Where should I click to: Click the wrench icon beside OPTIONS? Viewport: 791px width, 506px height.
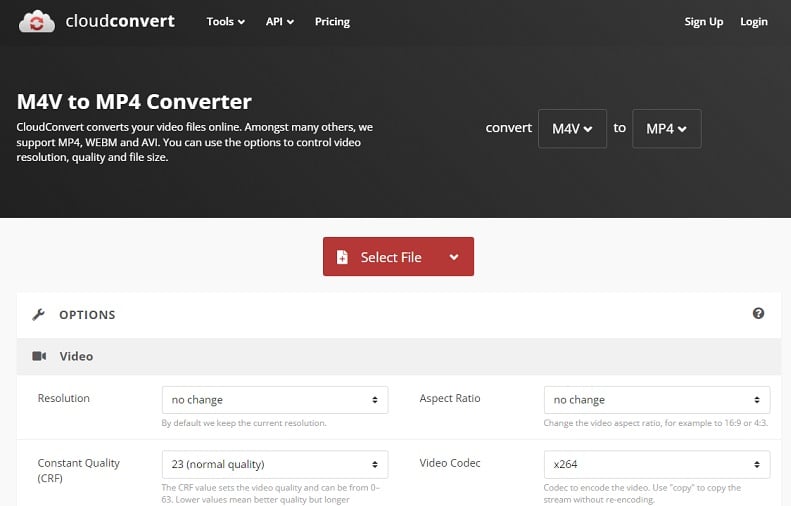tap(38, 315)
